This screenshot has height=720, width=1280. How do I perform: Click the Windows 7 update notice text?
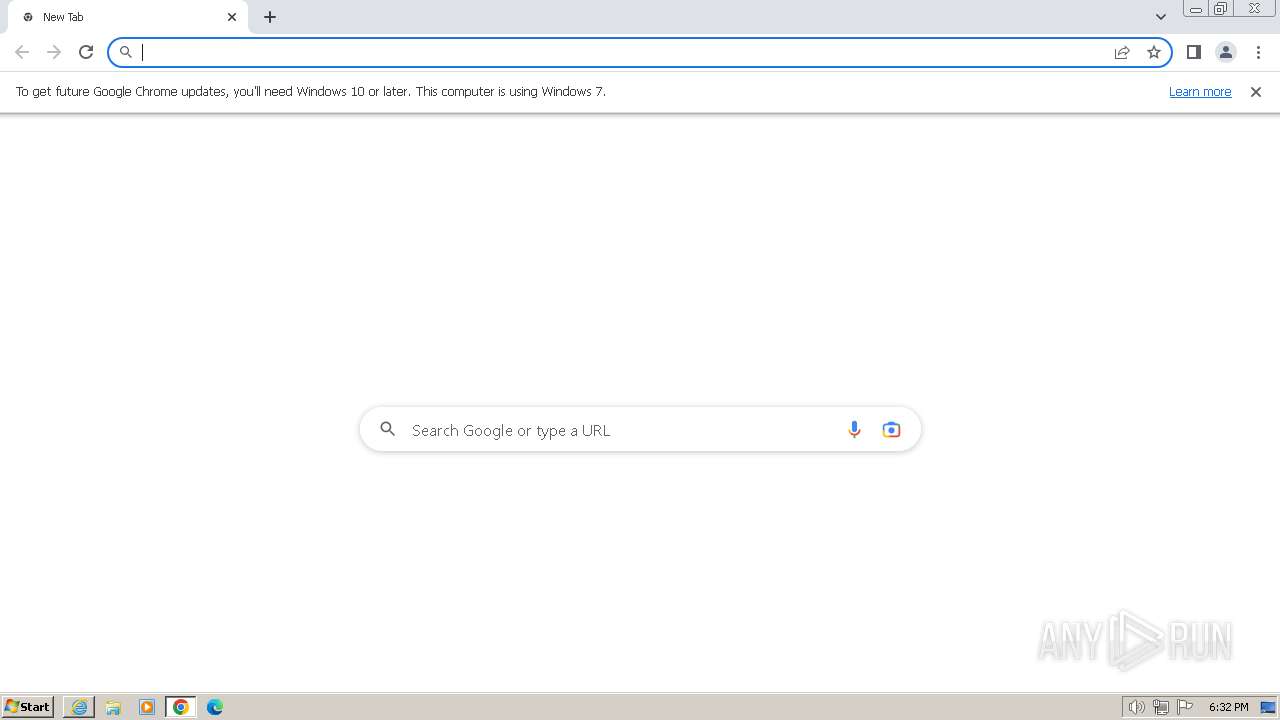pyautogui.click(x=311, y=91)
